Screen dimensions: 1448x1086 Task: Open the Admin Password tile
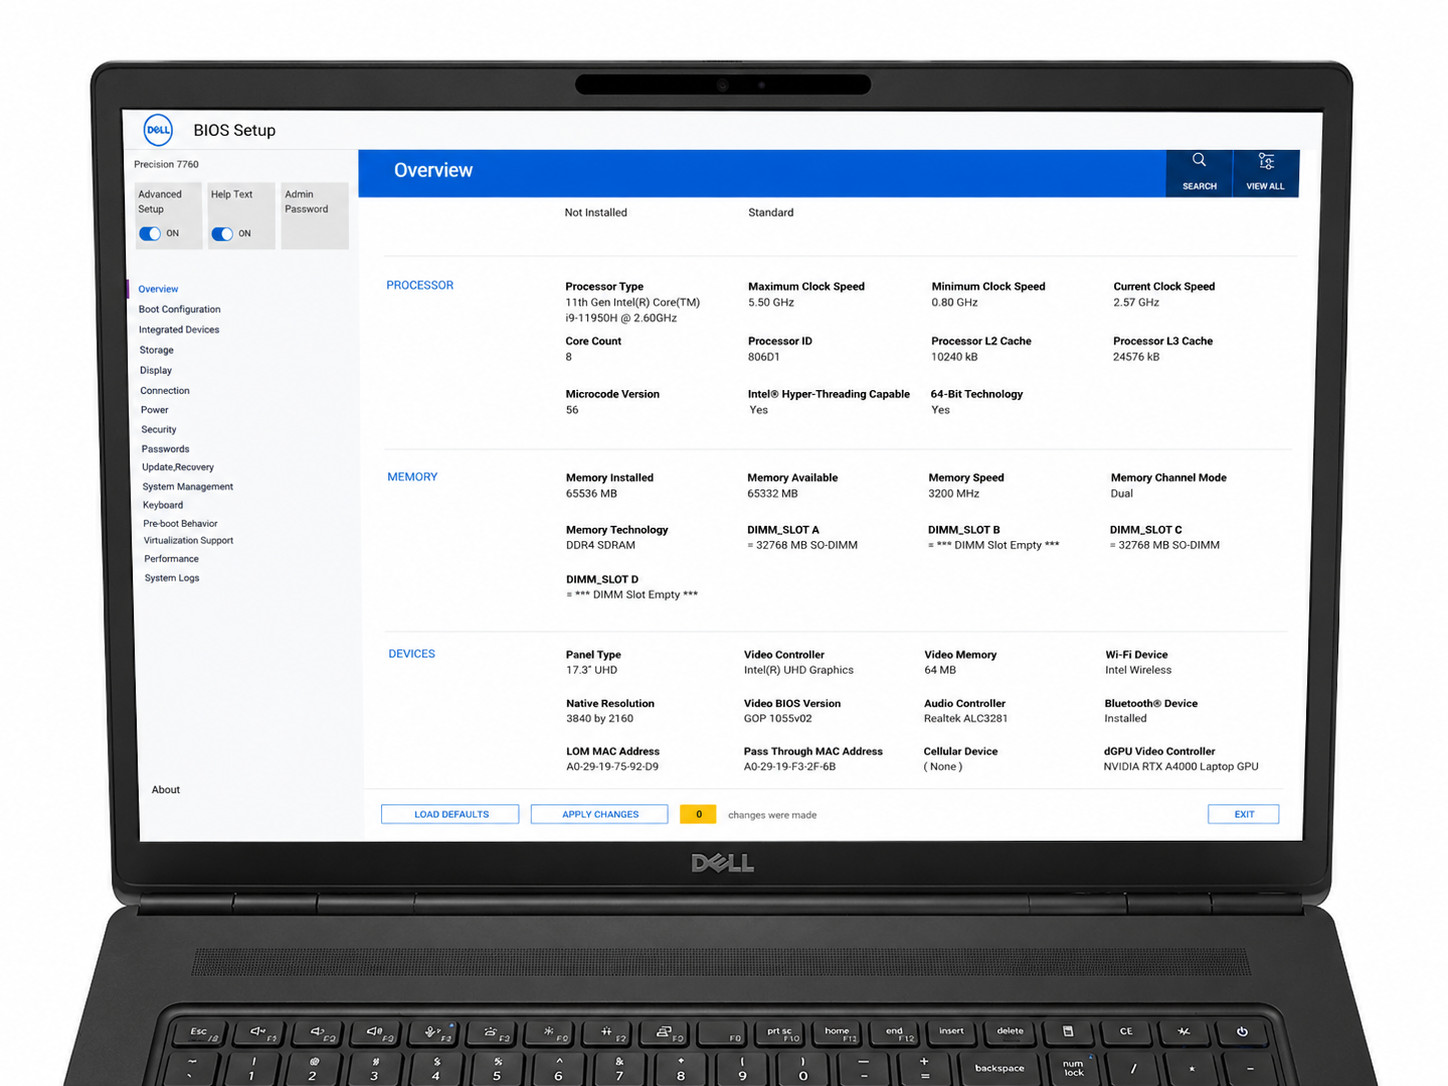tap(315, 215)
